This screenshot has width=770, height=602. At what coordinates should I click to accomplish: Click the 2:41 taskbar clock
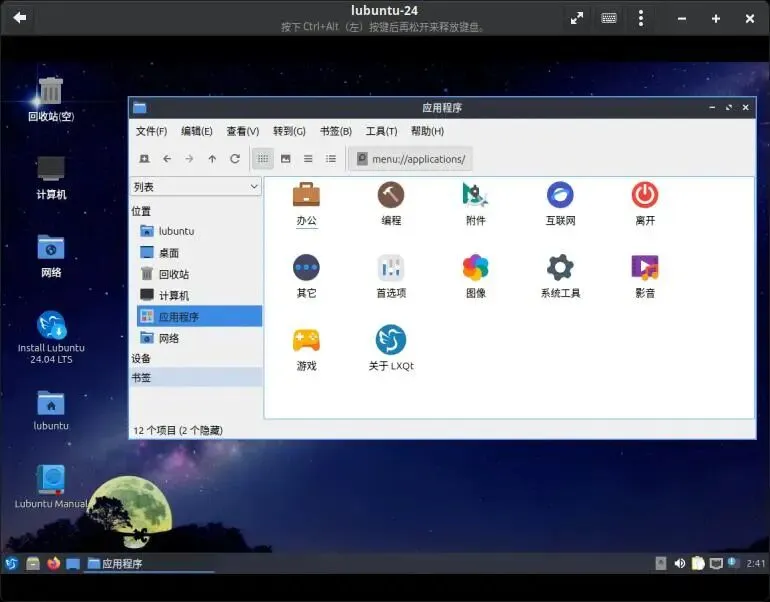[x=756, y=563]
